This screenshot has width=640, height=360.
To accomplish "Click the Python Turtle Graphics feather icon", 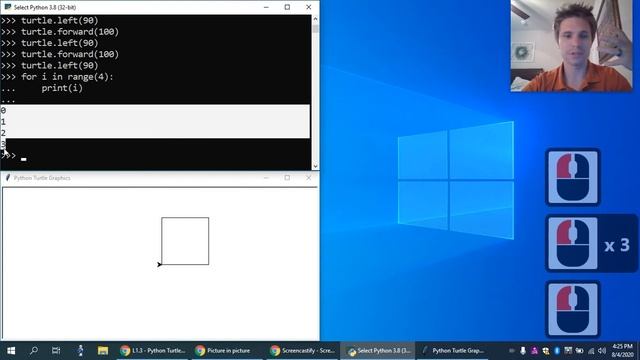I will (x=7, y=178).
